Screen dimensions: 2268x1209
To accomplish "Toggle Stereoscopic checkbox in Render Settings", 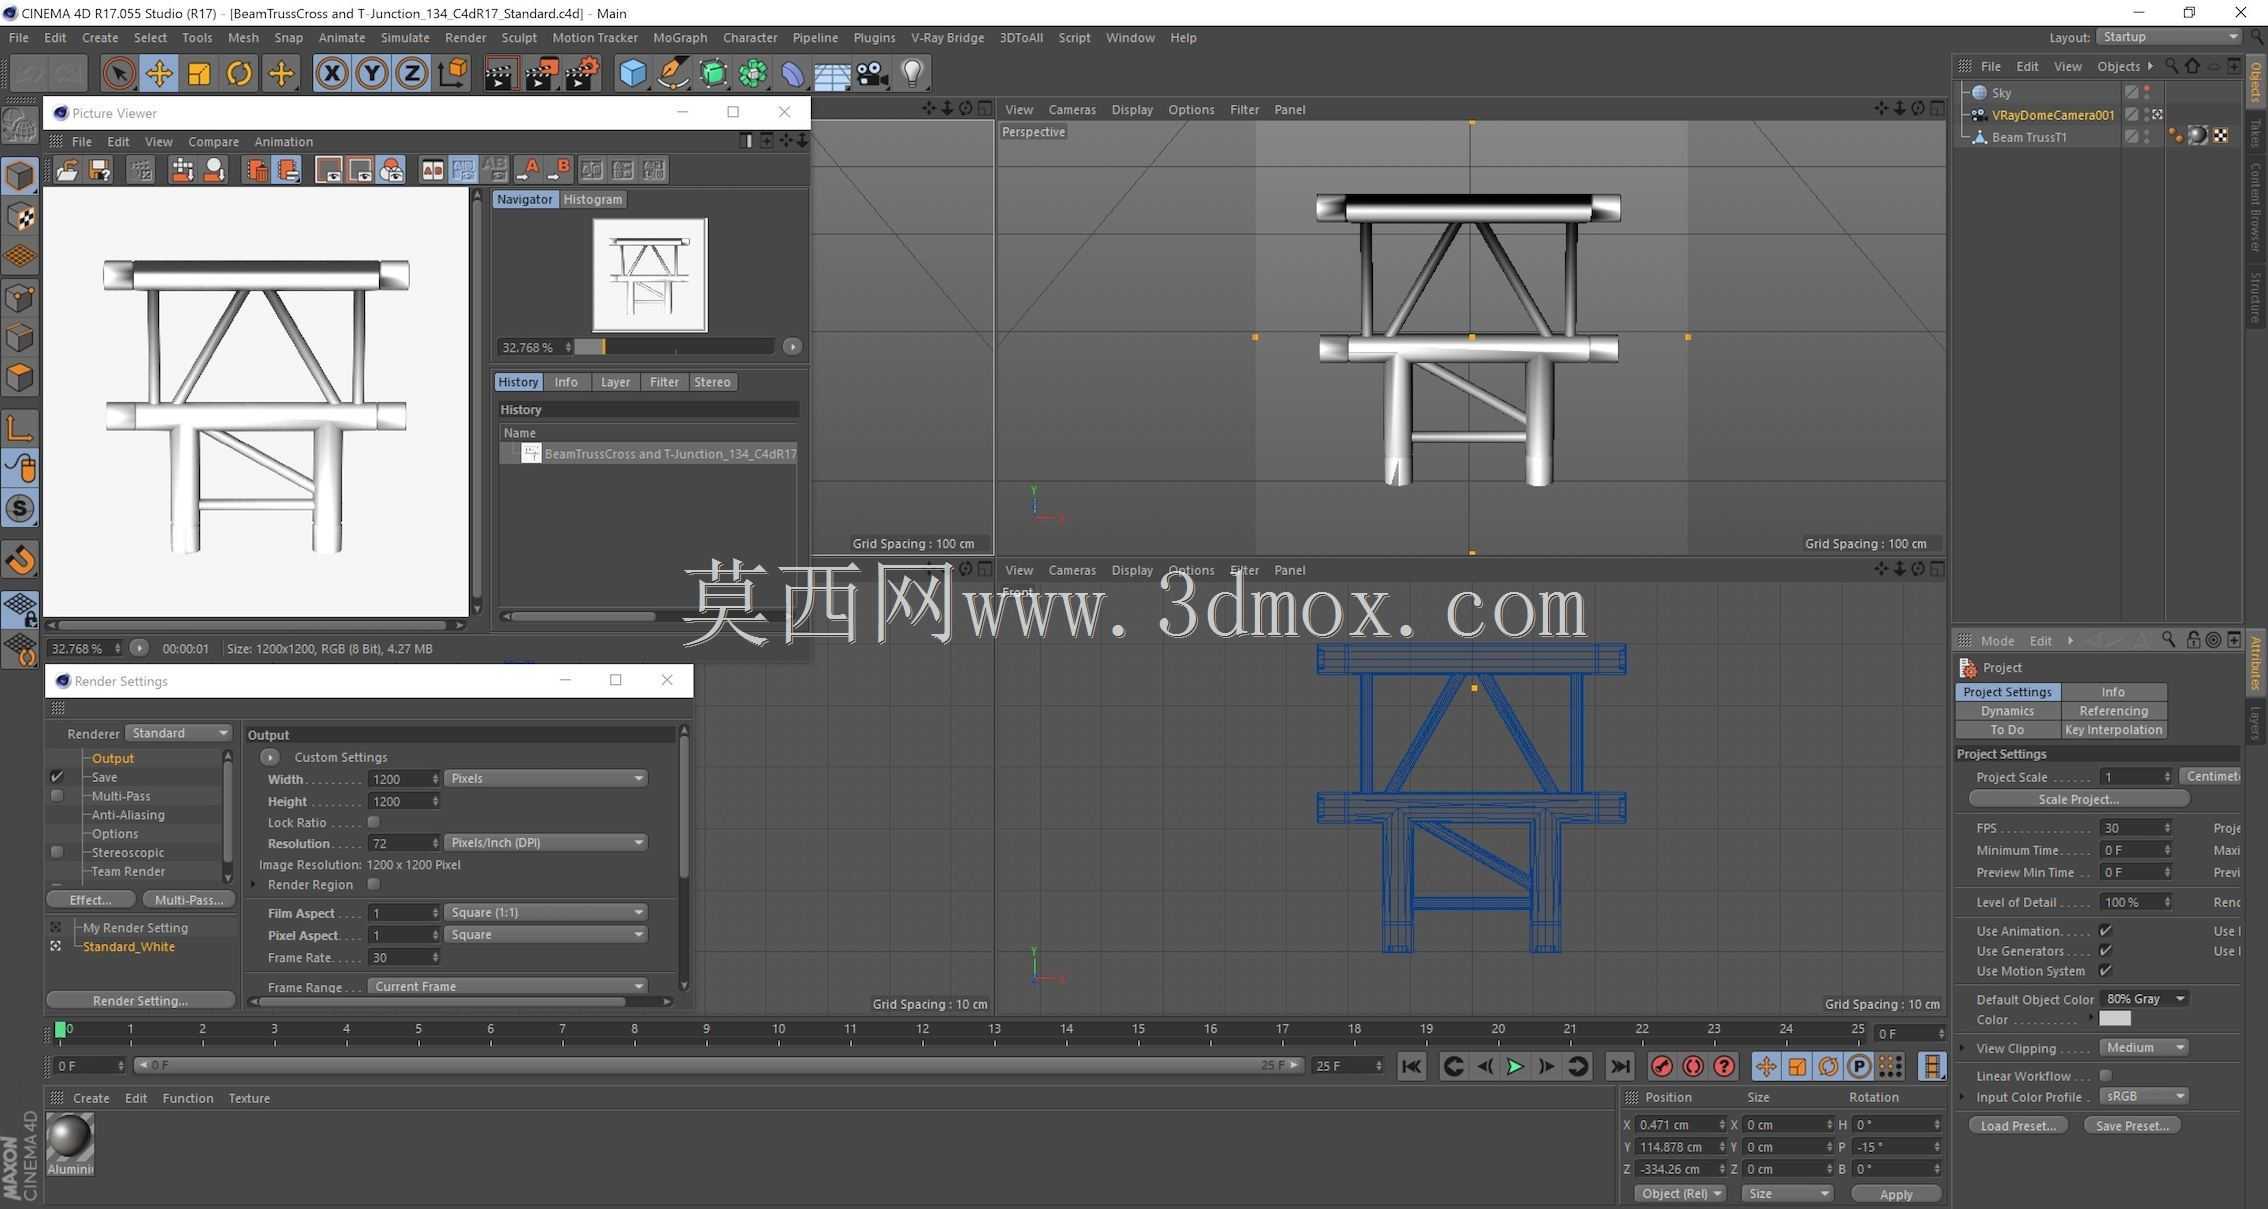I will click(57, 852).
